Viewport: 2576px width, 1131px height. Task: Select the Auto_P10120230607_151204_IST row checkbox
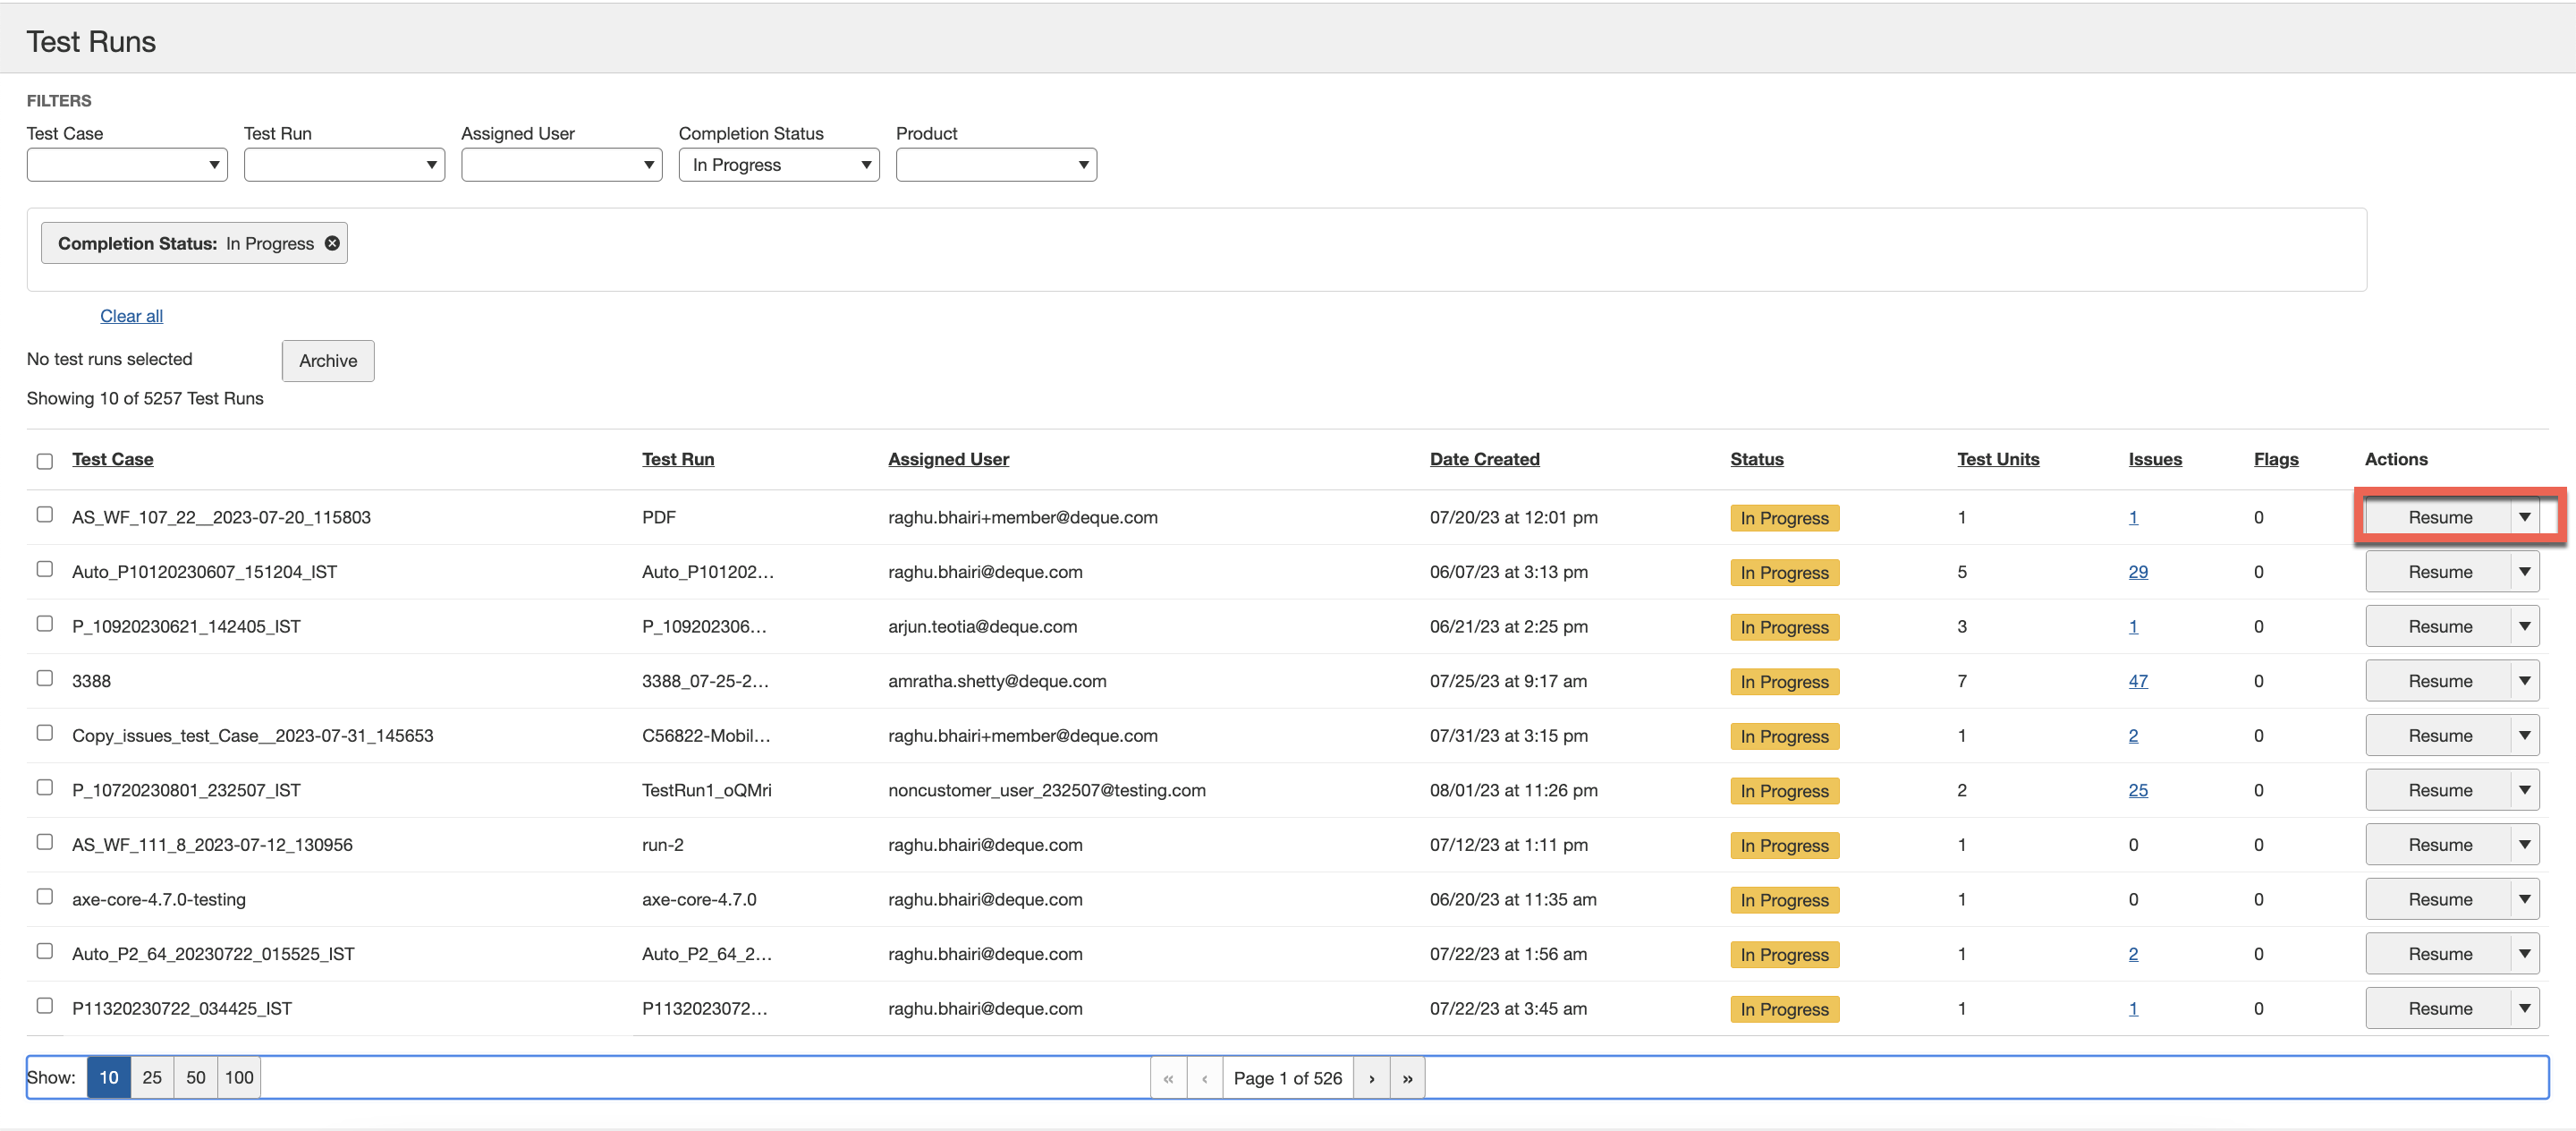(45, 569)
